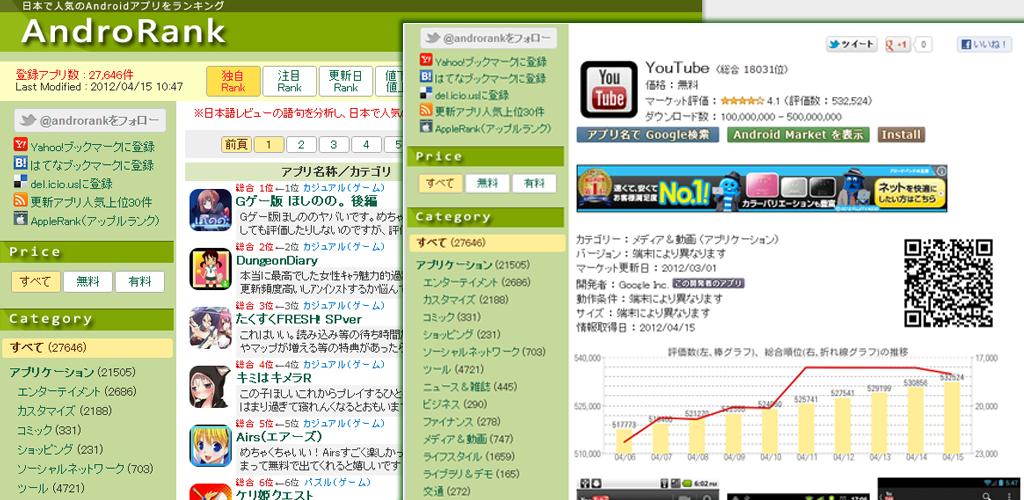Open ツール (4721) in detail window sidebar
Image resolution: width=1024 pixels, height=500 pixels.
(453, 369)
